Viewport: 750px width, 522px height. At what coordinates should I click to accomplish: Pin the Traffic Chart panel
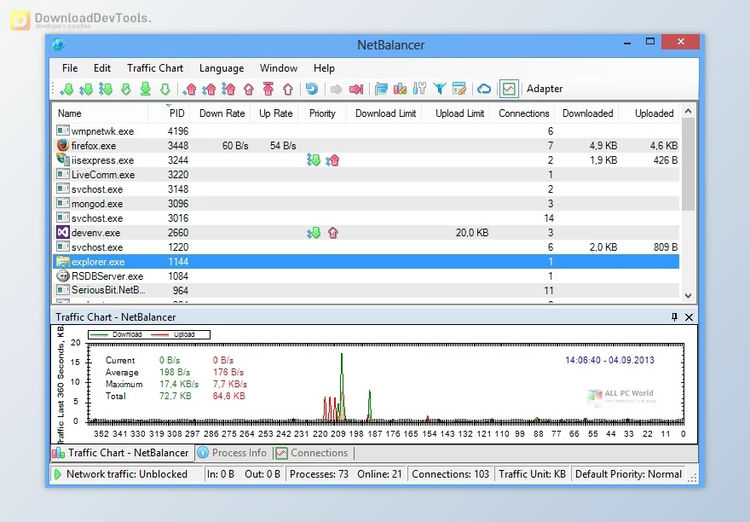coord(674,317)
